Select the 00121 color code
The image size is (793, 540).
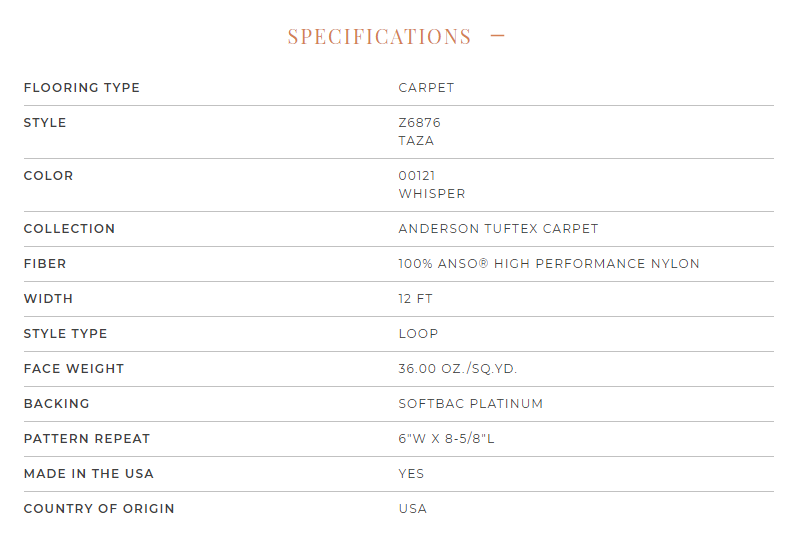tap(417, 176)
